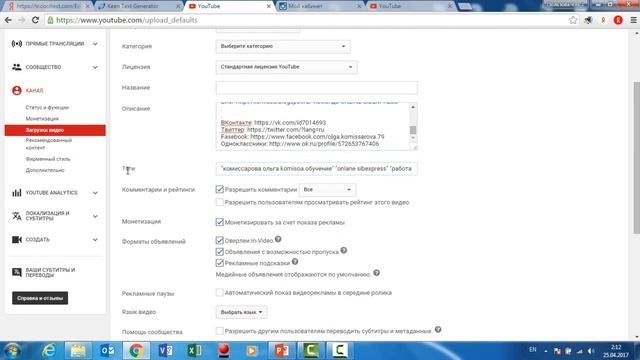Image resolution: width=640 pixels, height=360 pixels.
Task: Click the browser back arrow
Action: pos(8,20)
